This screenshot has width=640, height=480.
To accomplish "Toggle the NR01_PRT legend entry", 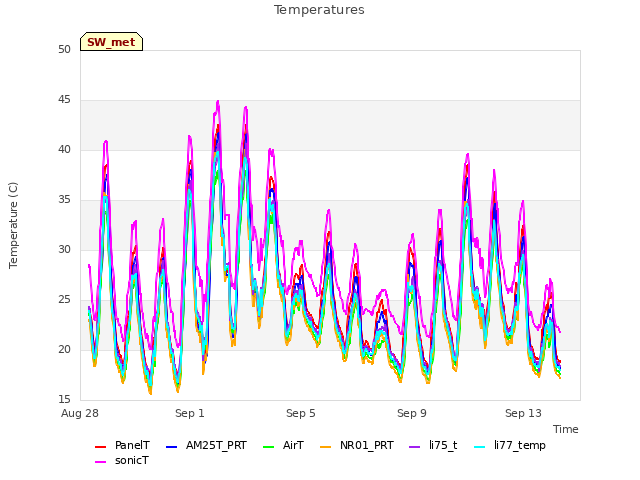I will (357, 445).
